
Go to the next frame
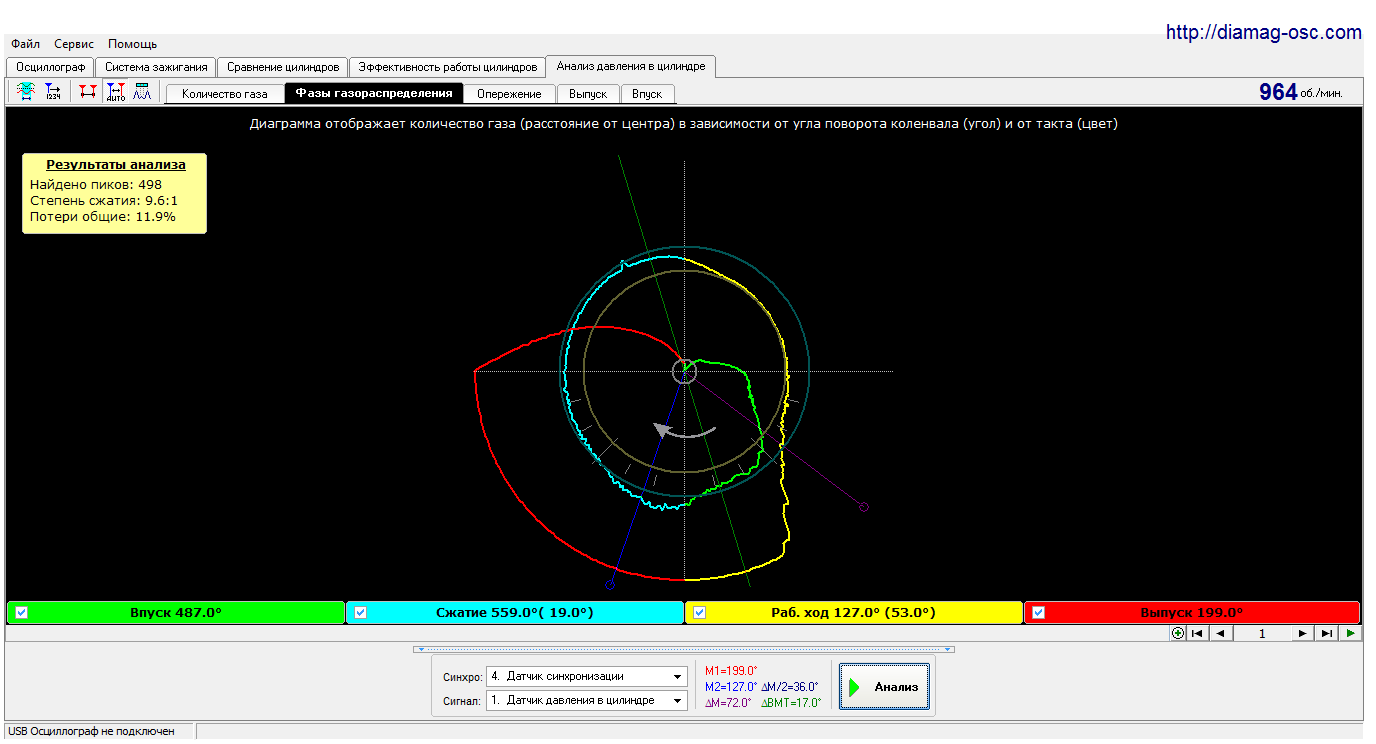(1302, 633)
